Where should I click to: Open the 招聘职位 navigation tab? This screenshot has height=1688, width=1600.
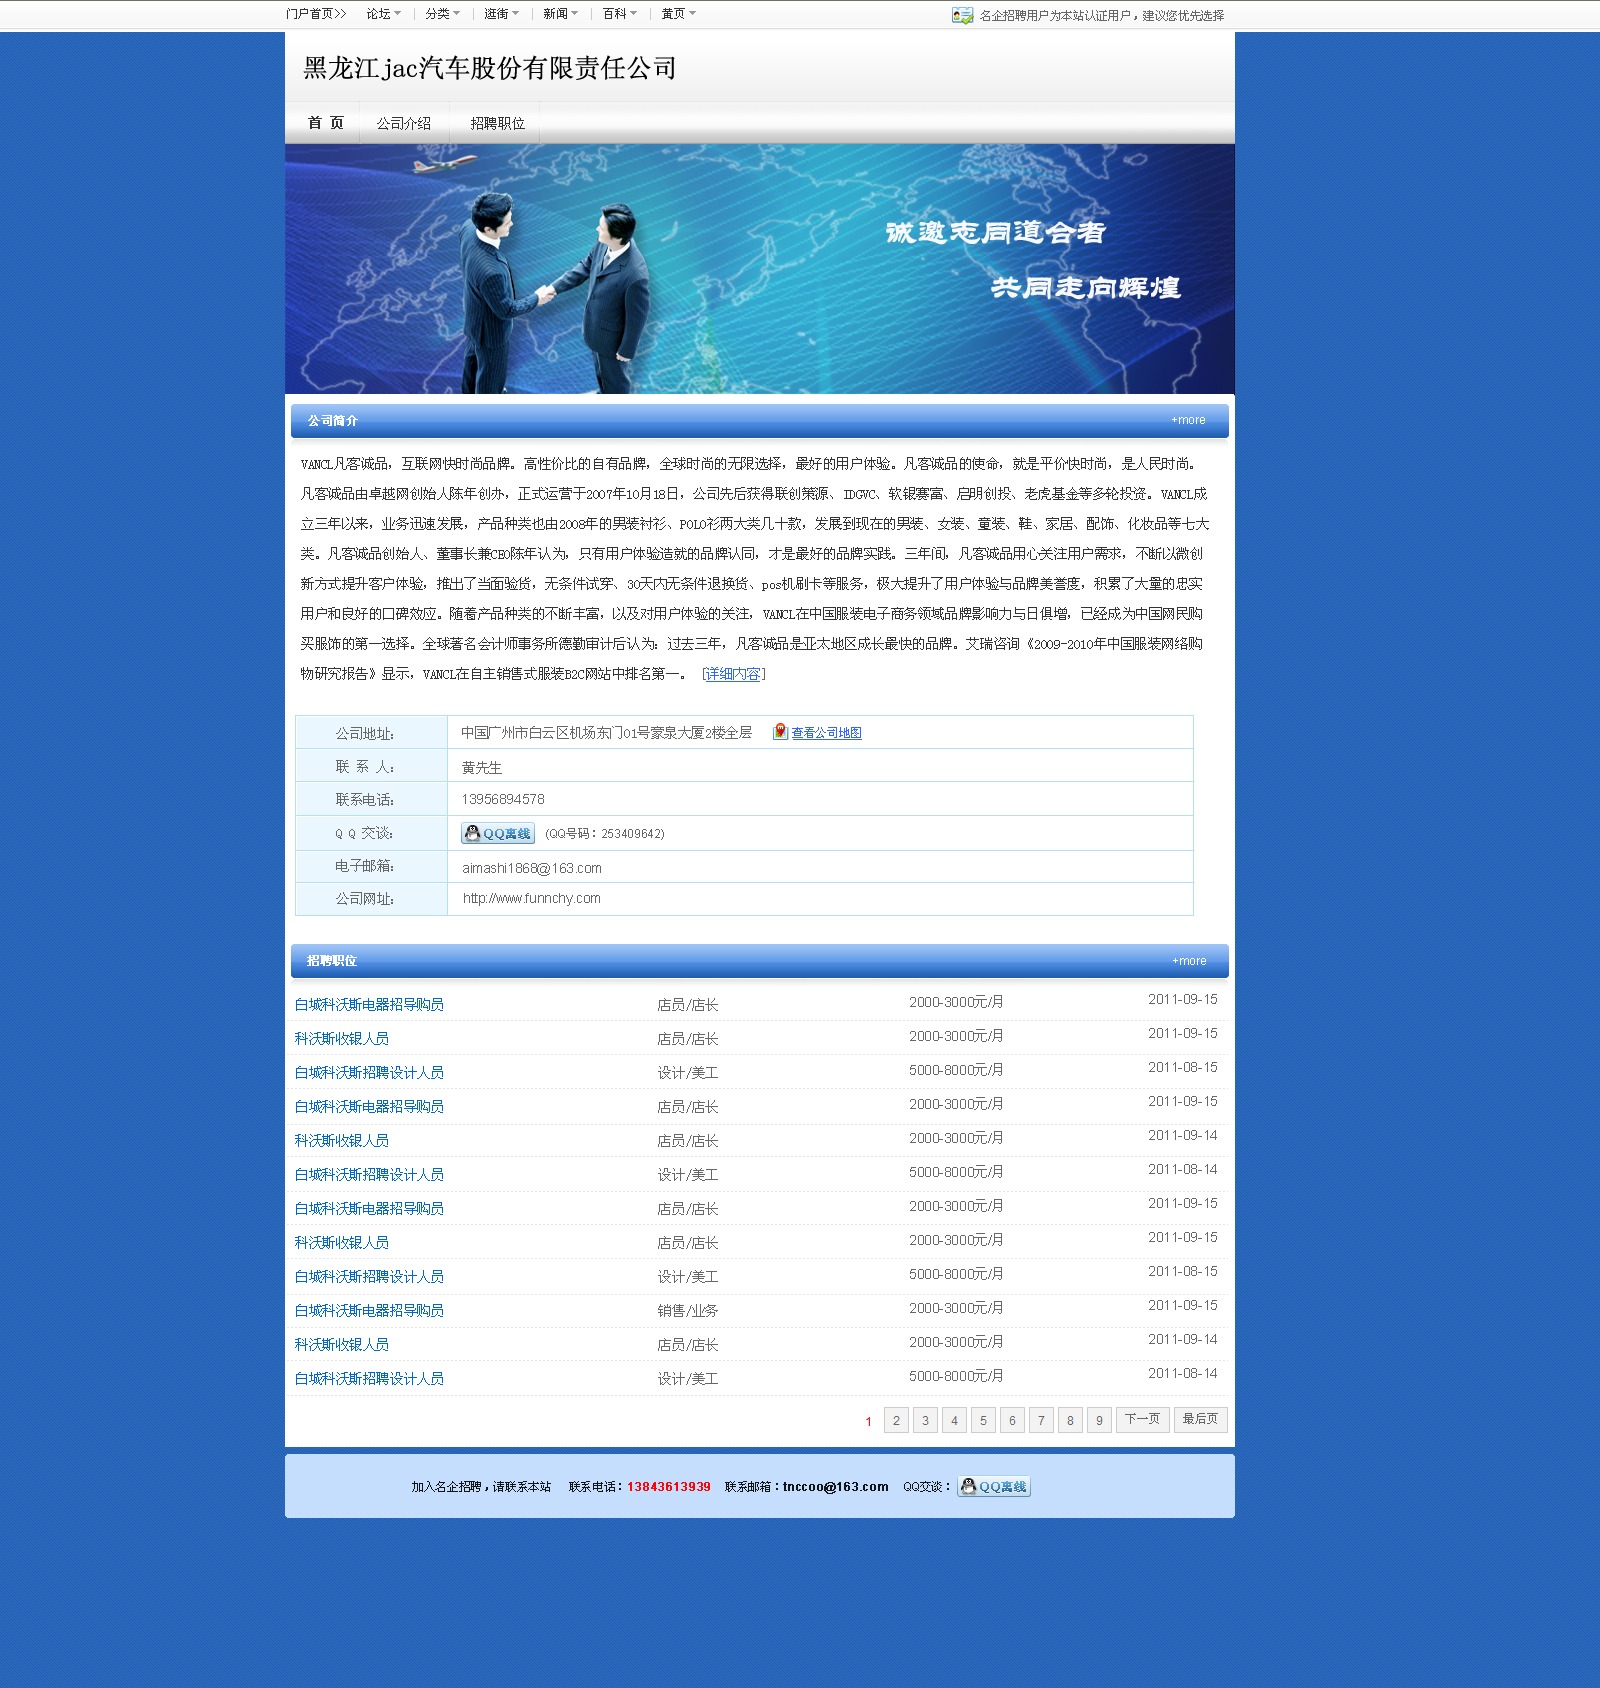(x=497, y=123)
